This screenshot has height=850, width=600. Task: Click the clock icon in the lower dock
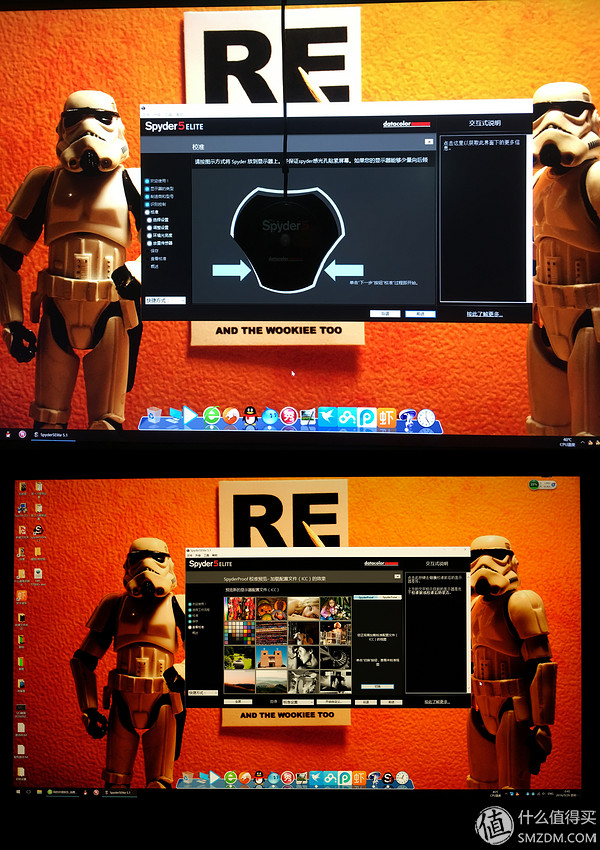[x=402, y=778]
